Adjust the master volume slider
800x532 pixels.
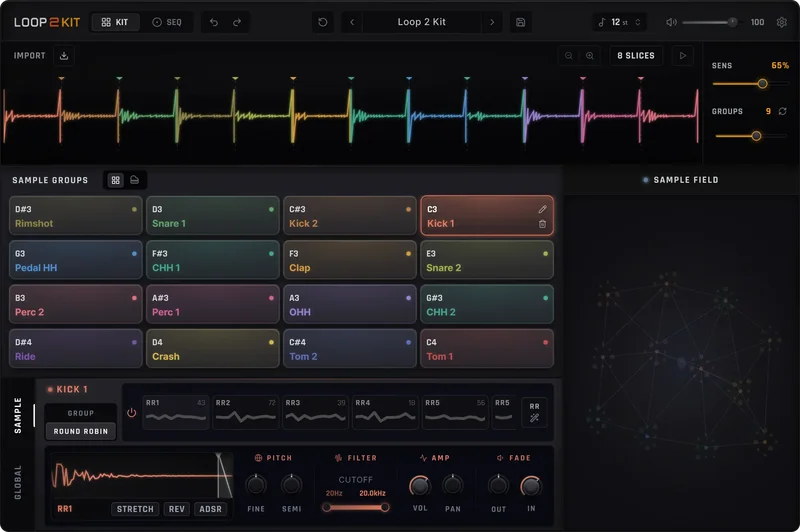[x=710, y=22]
